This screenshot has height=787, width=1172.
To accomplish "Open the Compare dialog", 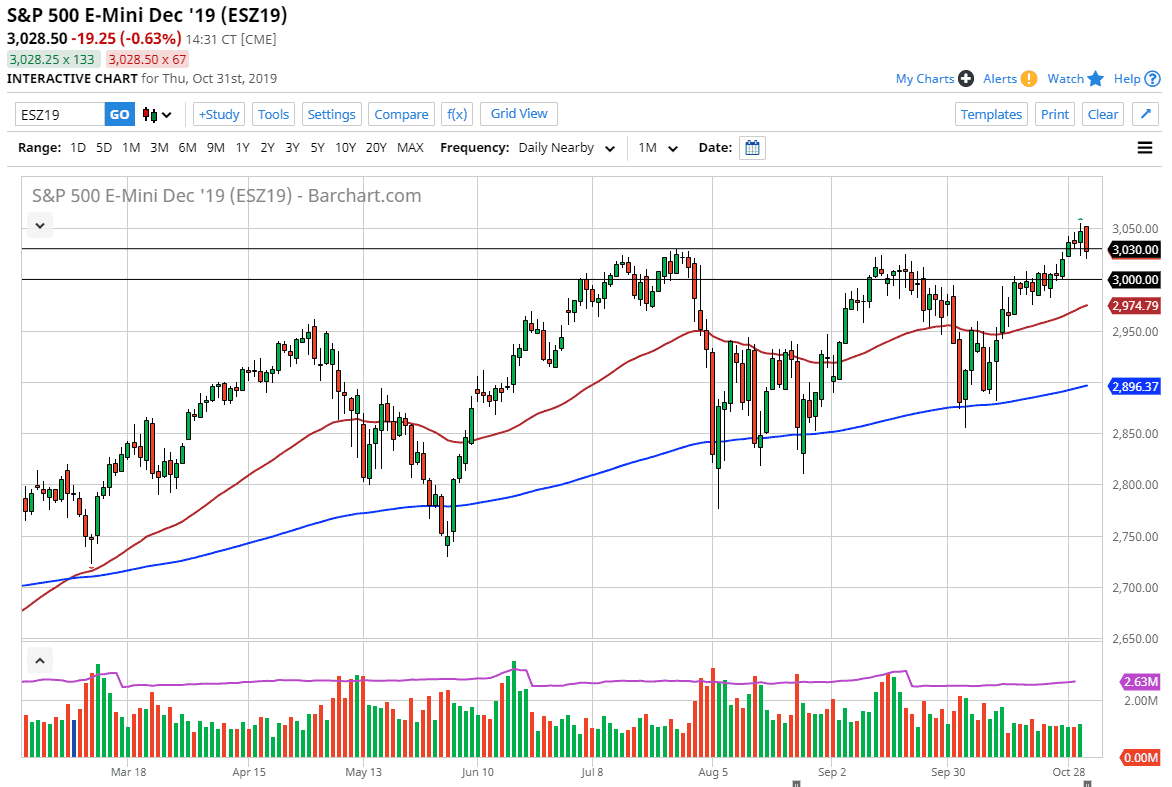I will (401, 114).
